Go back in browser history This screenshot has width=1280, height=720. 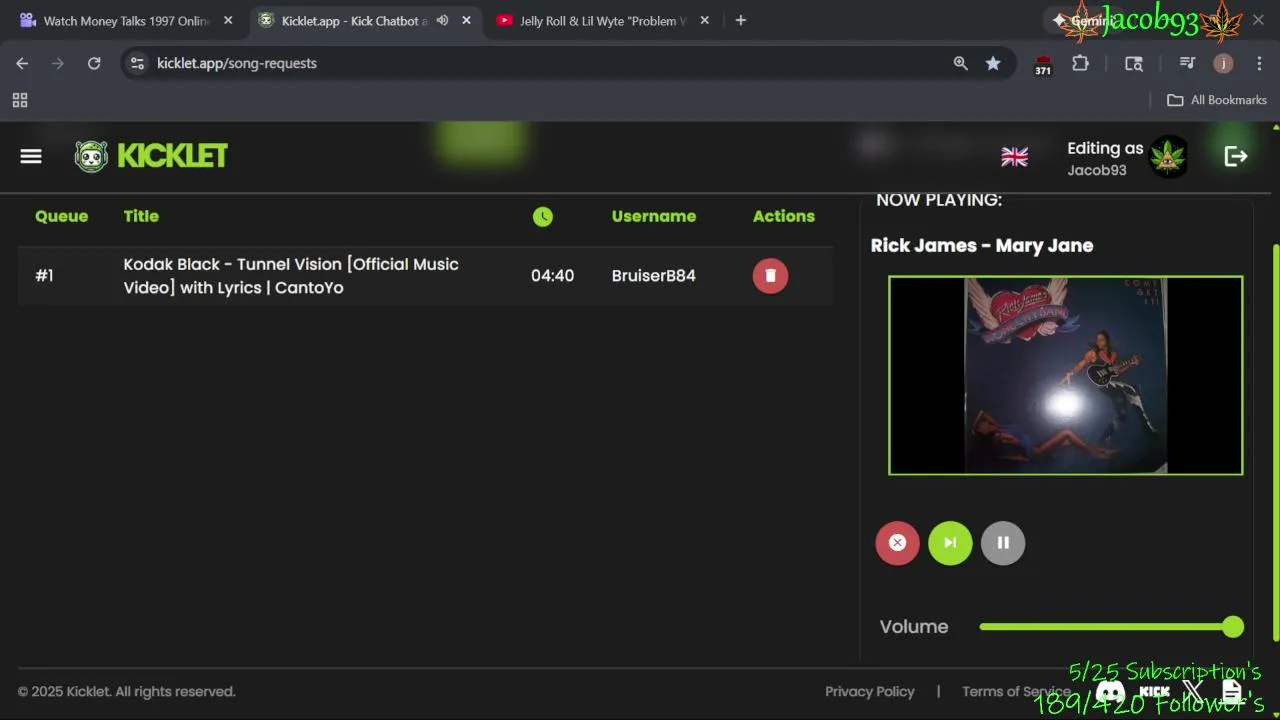(22, 63)
